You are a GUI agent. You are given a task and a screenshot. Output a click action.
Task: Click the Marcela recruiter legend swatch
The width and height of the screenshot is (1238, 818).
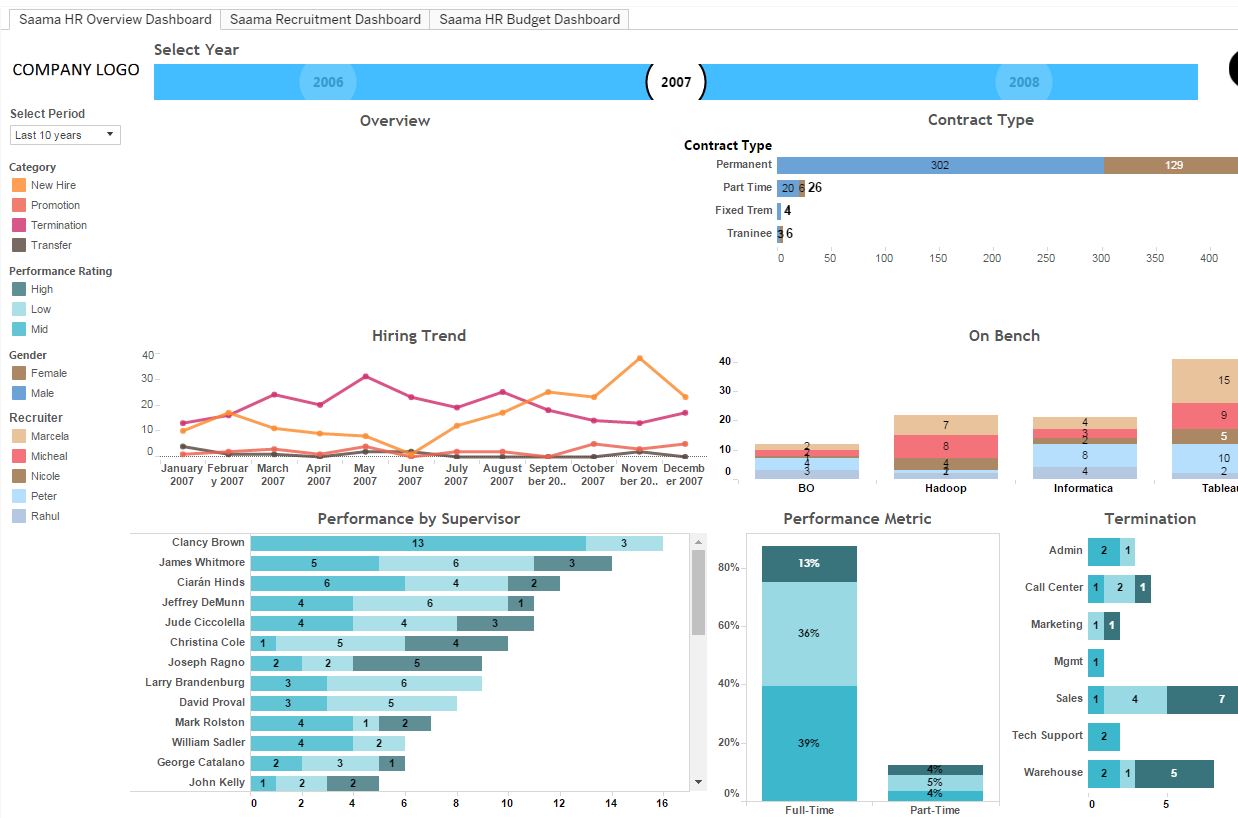19,436
